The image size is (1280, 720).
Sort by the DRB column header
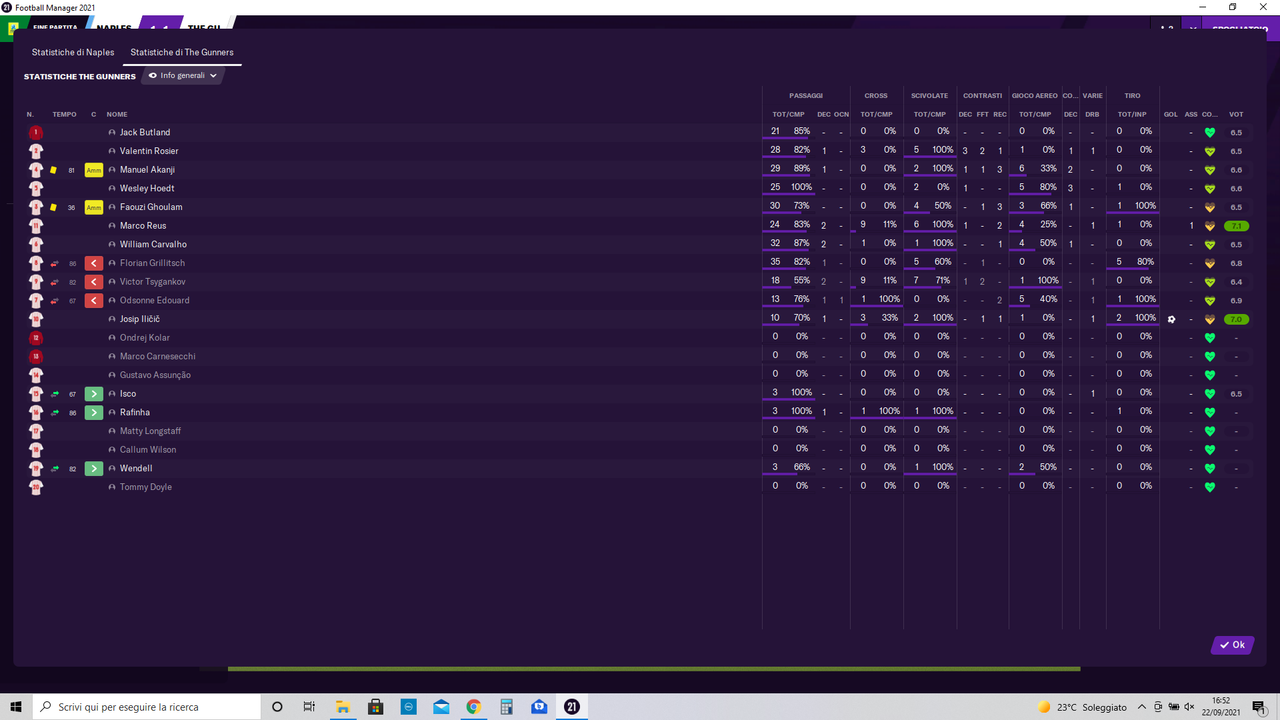click(1092, 114)
